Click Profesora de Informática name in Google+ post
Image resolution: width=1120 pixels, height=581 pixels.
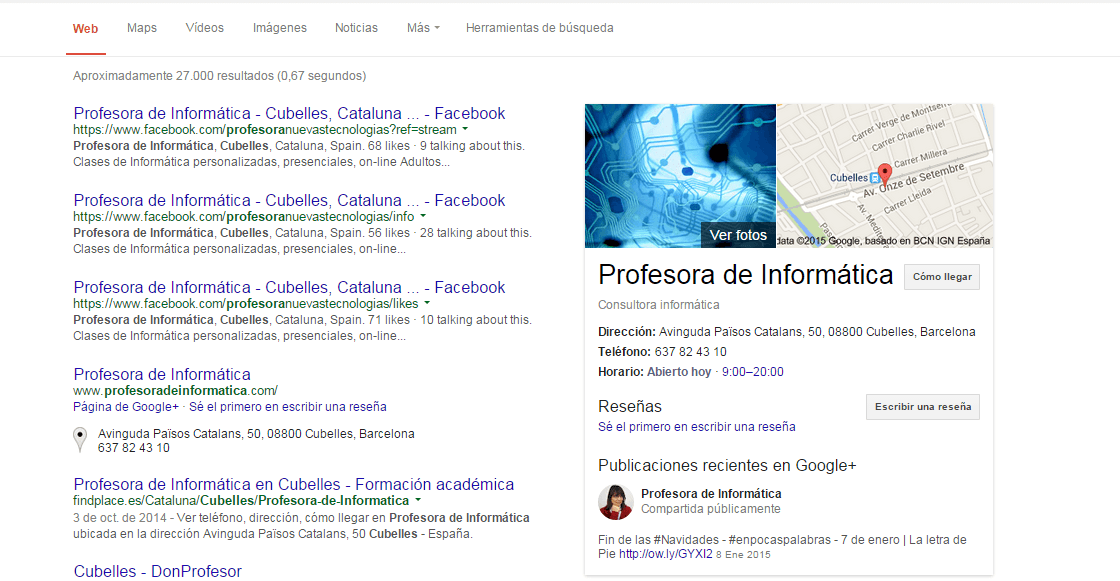click(x=711, y=493)
